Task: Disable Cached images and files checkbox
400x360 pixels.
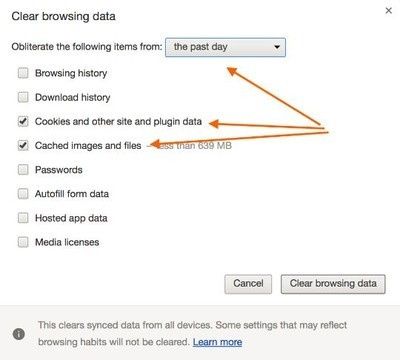Action: [x=23, y=145]
